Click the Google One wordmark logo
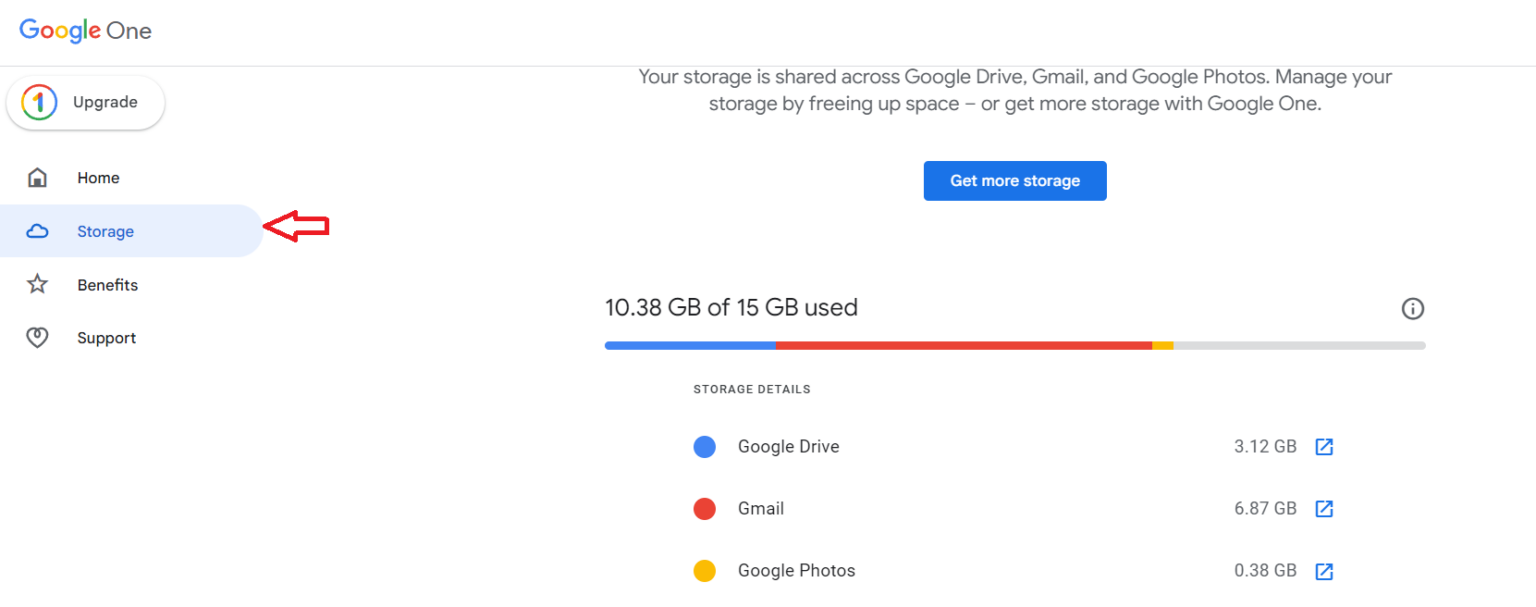Viewport: 1536px width, 607px height. click(x=86, y=30)
